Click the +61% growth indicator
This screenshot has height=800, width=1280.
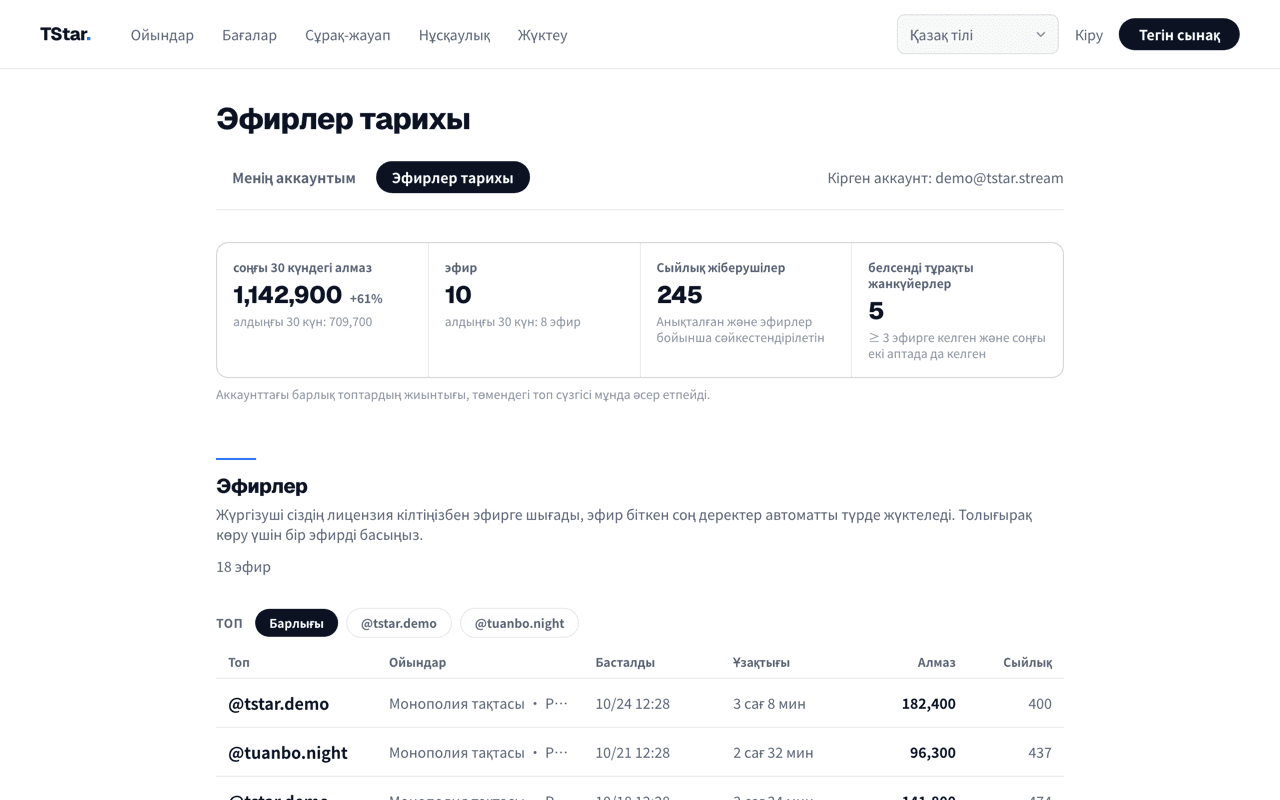coord(366,298)
